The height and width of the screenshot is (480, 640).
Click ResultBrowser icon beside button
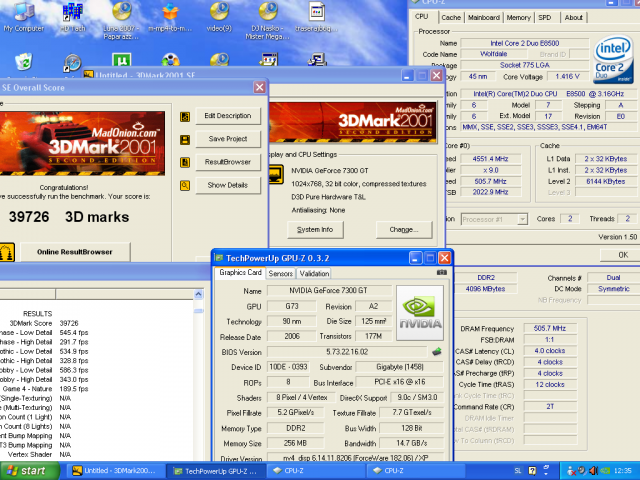(x=185, y=163)
